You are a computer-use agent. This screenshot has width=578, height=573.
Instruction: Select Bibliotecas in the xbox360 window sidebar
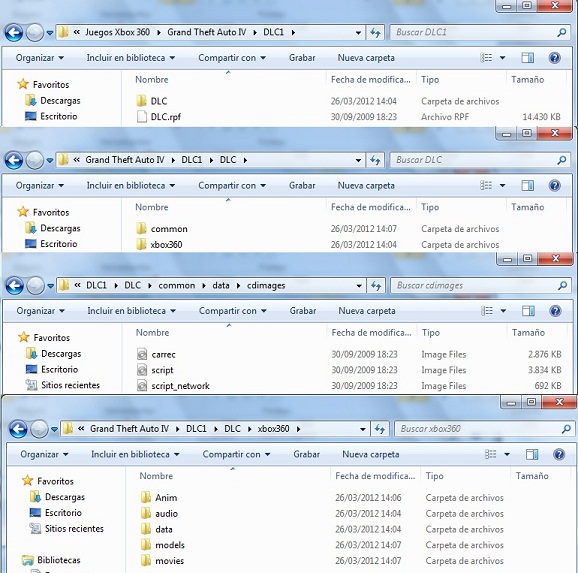click(51, 560)
